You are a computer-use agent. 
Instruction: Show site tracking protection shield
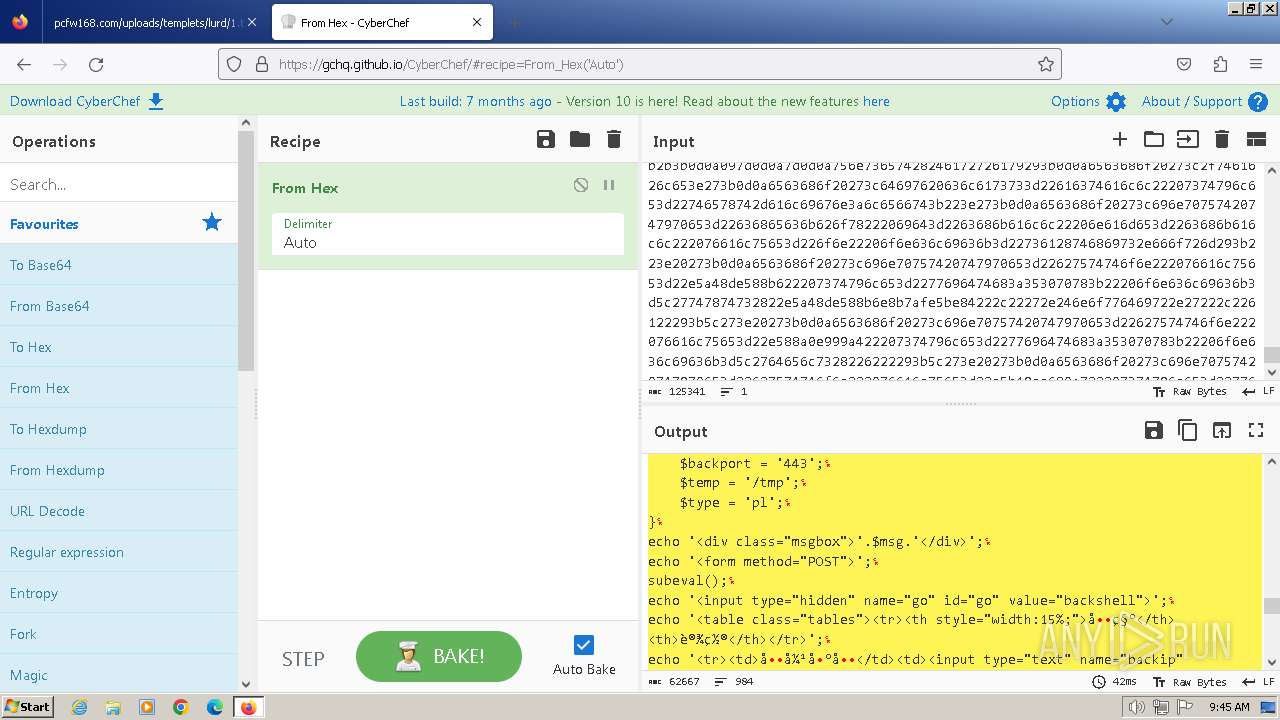(234, 64)
